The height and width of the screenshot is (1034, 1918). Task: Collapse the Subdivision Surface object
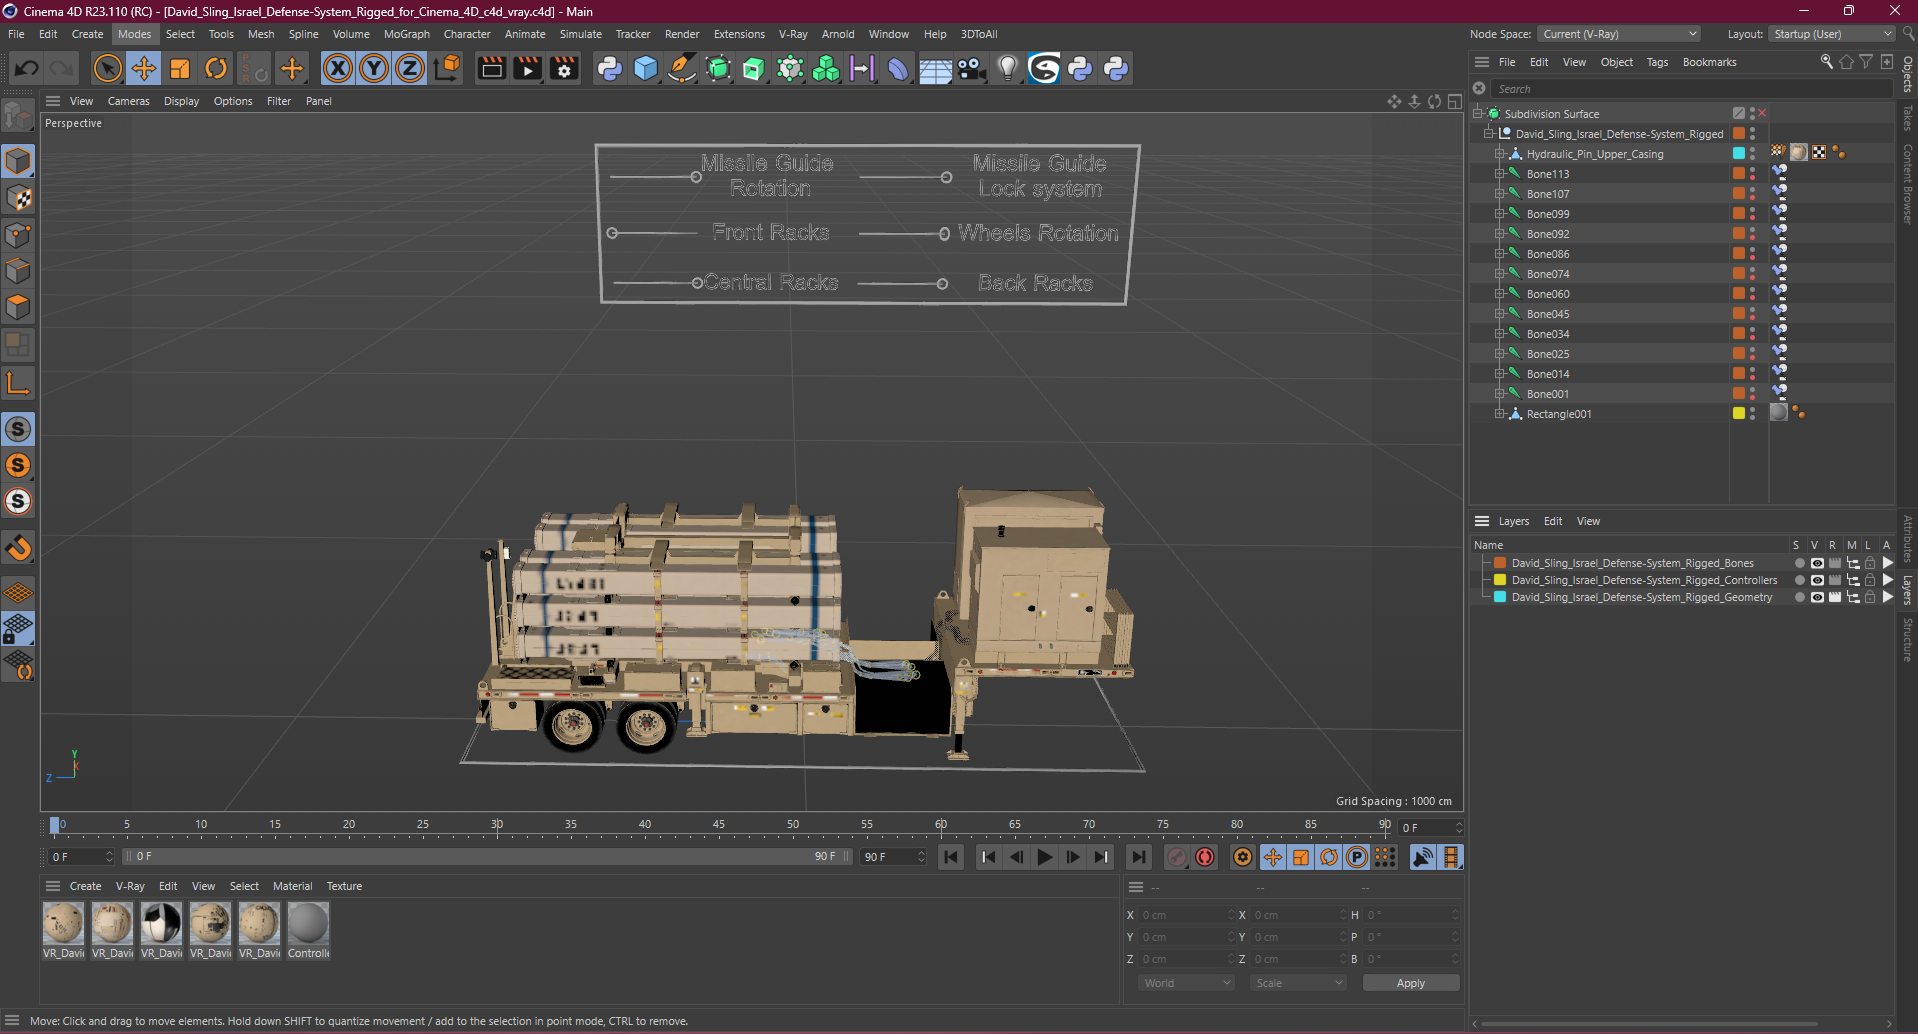pyautogui.click(x=1477, y=114)
